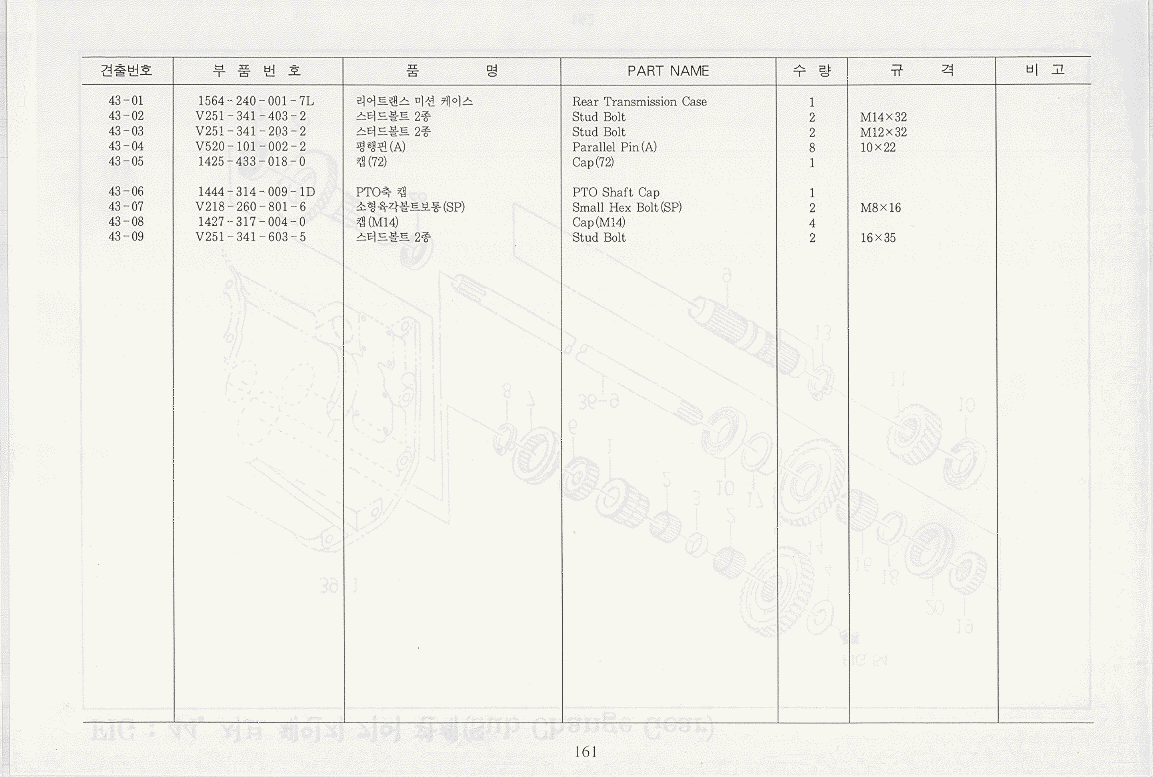Image resolution: width=1153 pixels, height=777 pixels.
Task: Click reference number 43-05
Action: pos(126,161)
